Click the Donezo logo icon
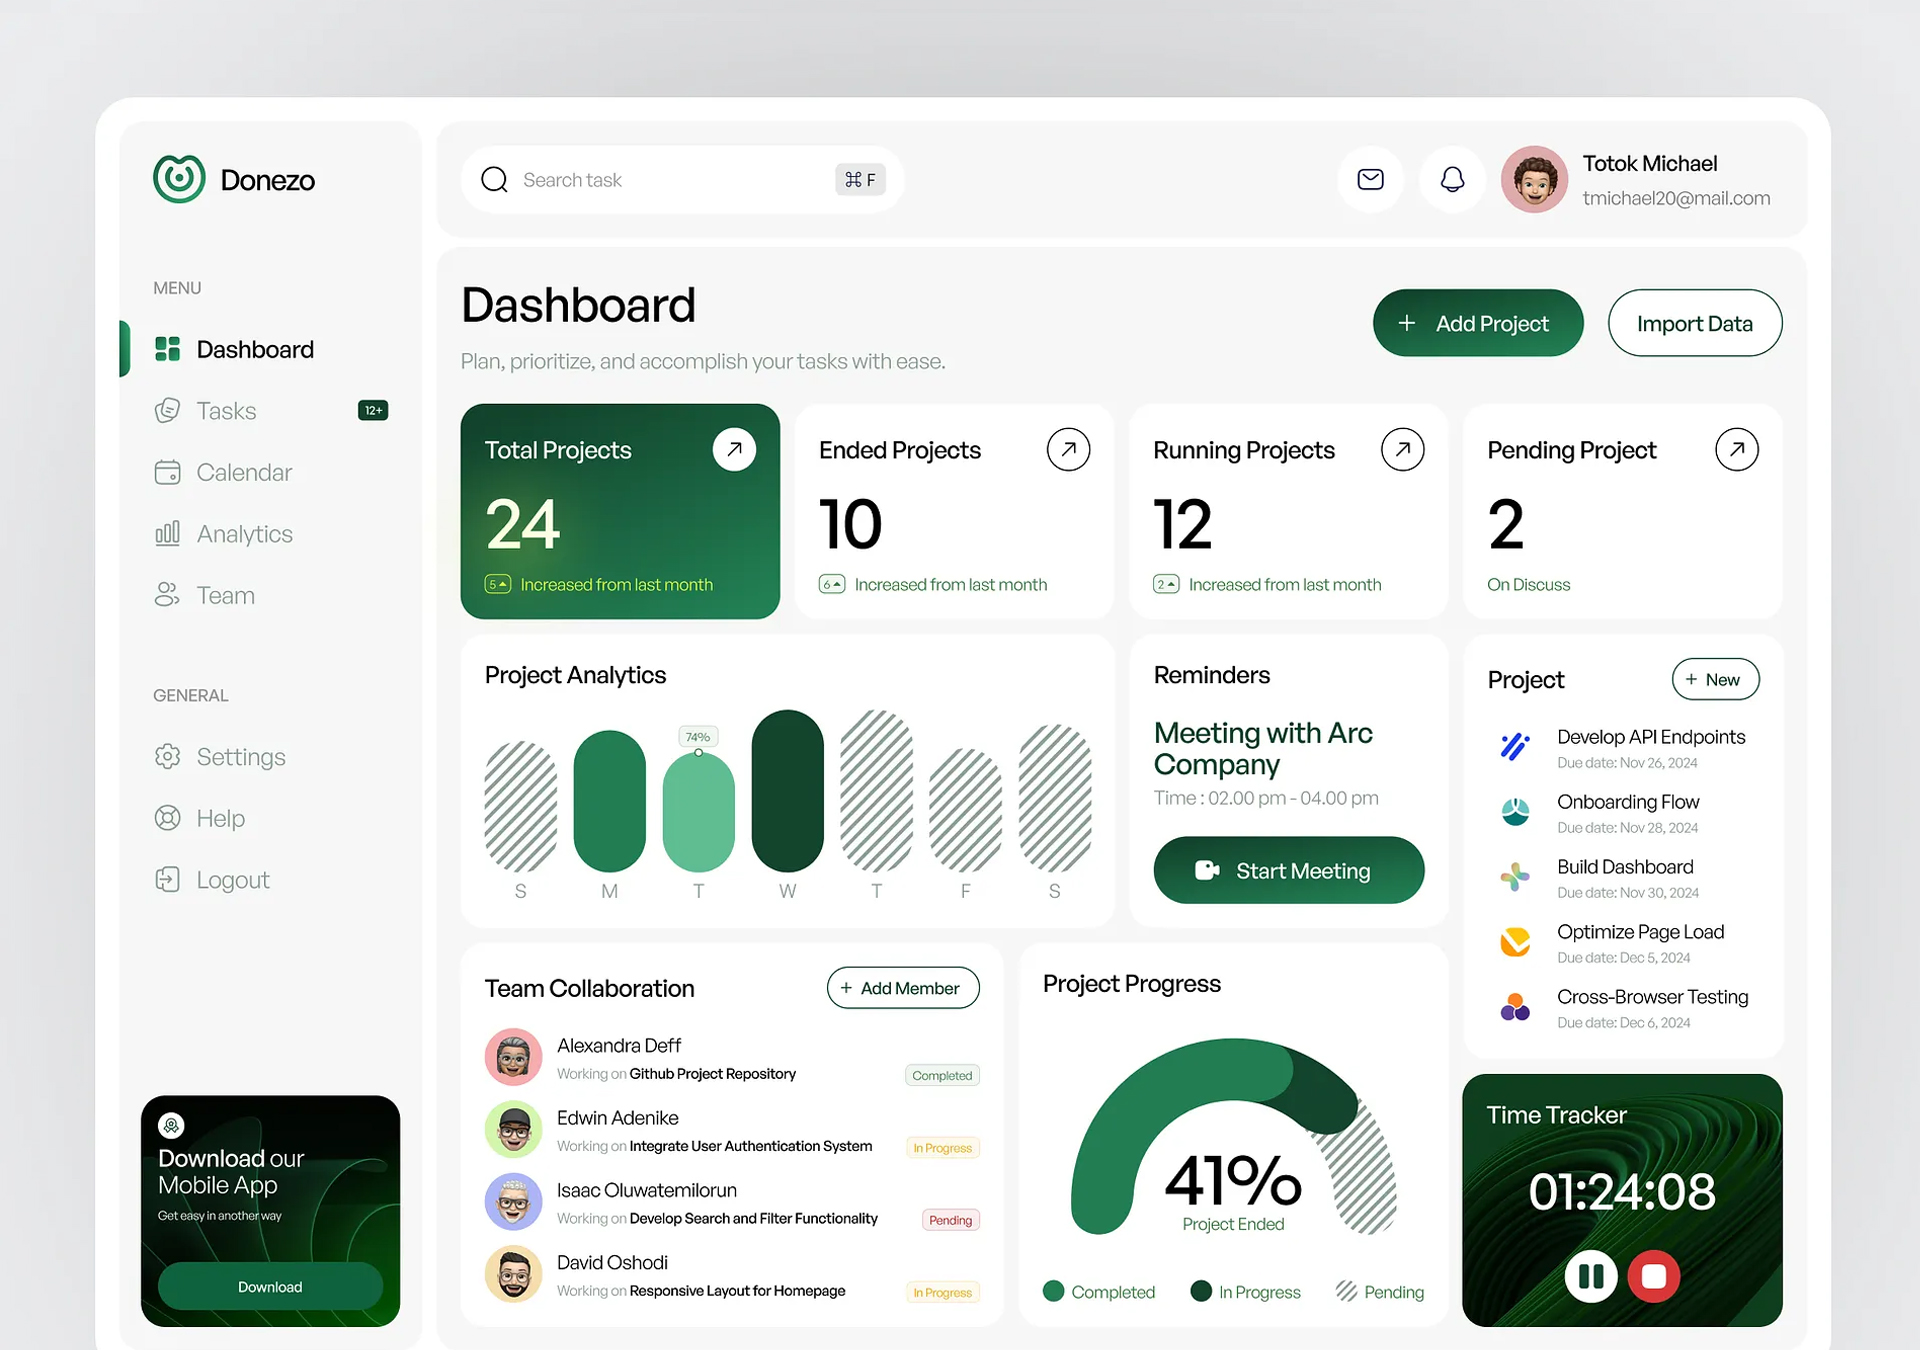1920x1350 pixels. tap(179, 179)
